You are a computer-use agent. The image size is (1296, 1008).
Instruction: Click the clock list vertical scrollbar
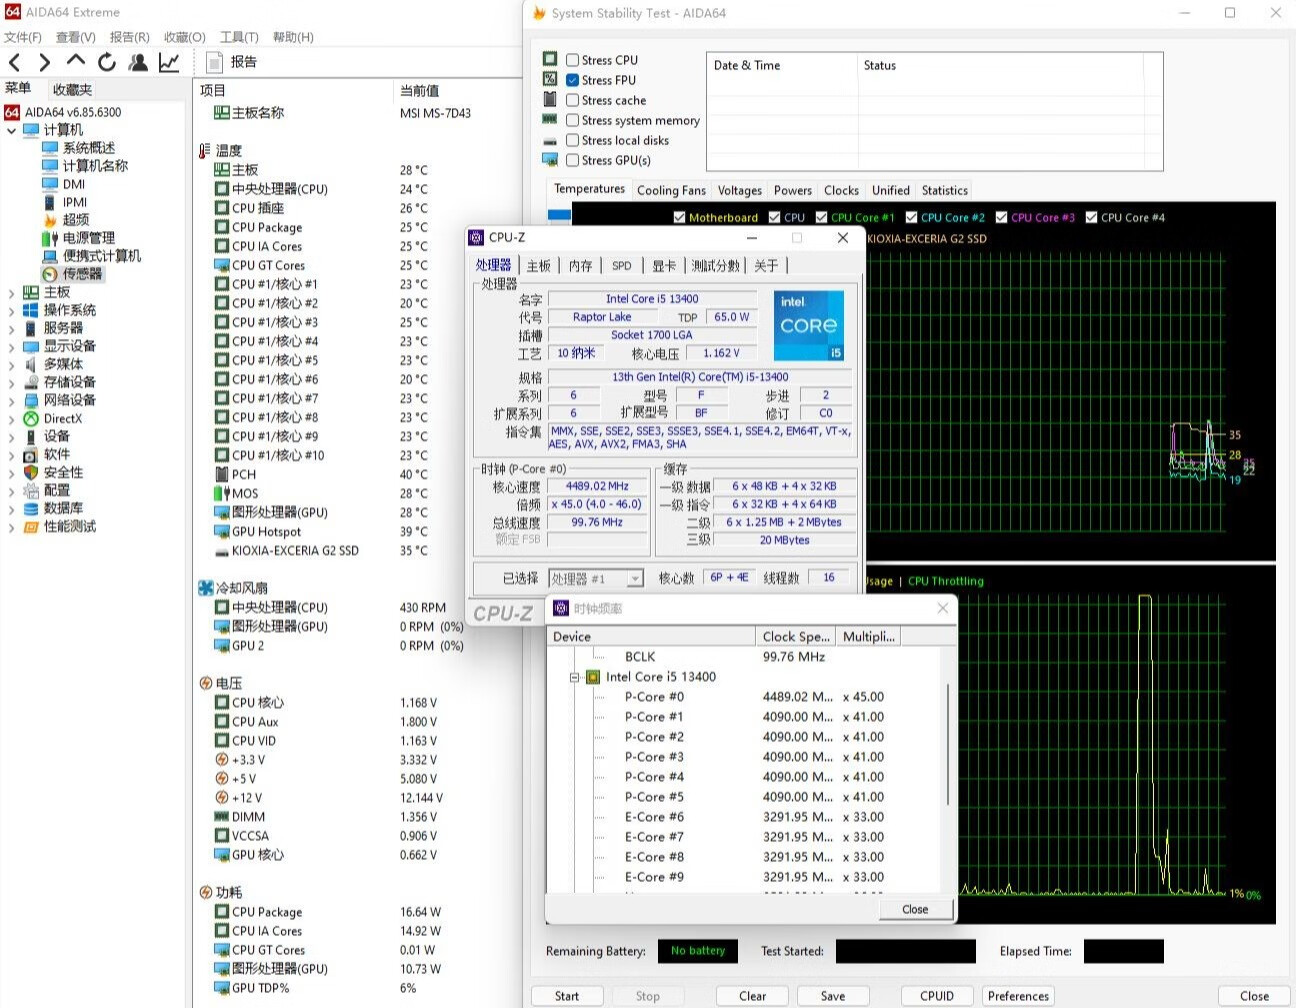pos(948,745)
